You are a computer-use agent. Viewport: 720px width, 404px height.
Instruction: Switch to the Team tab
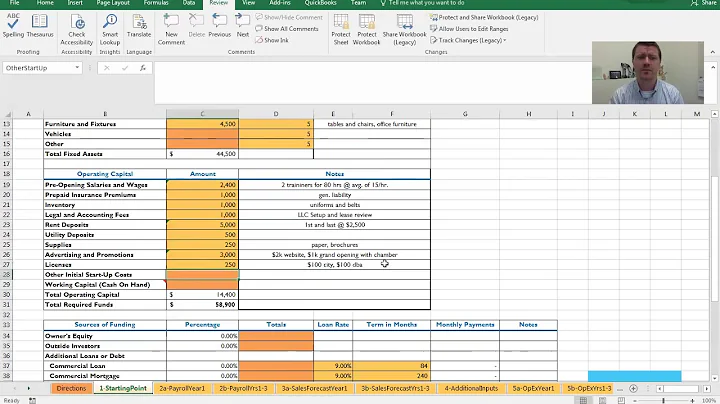358,3
